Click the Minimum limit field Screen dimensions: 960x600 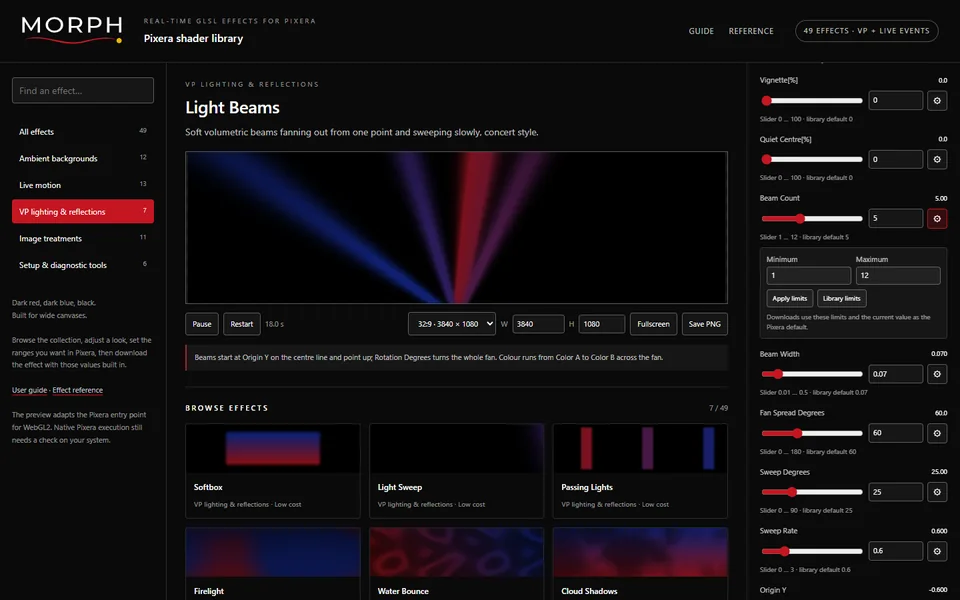pyautogui.click(x=808, y=276)
